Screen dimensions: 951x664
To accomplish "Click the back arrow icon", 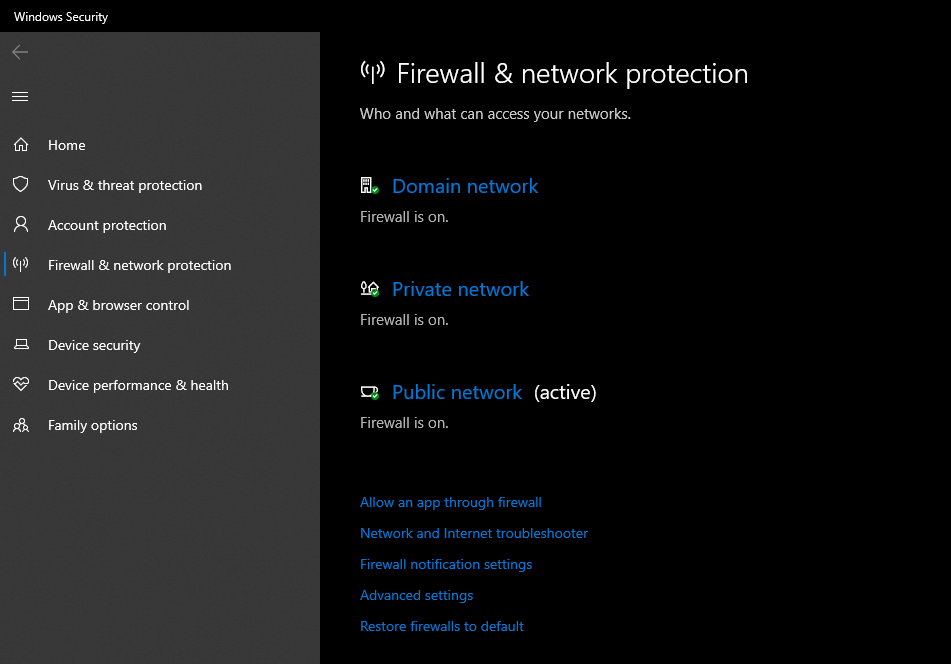I will (x=20, y=52).
